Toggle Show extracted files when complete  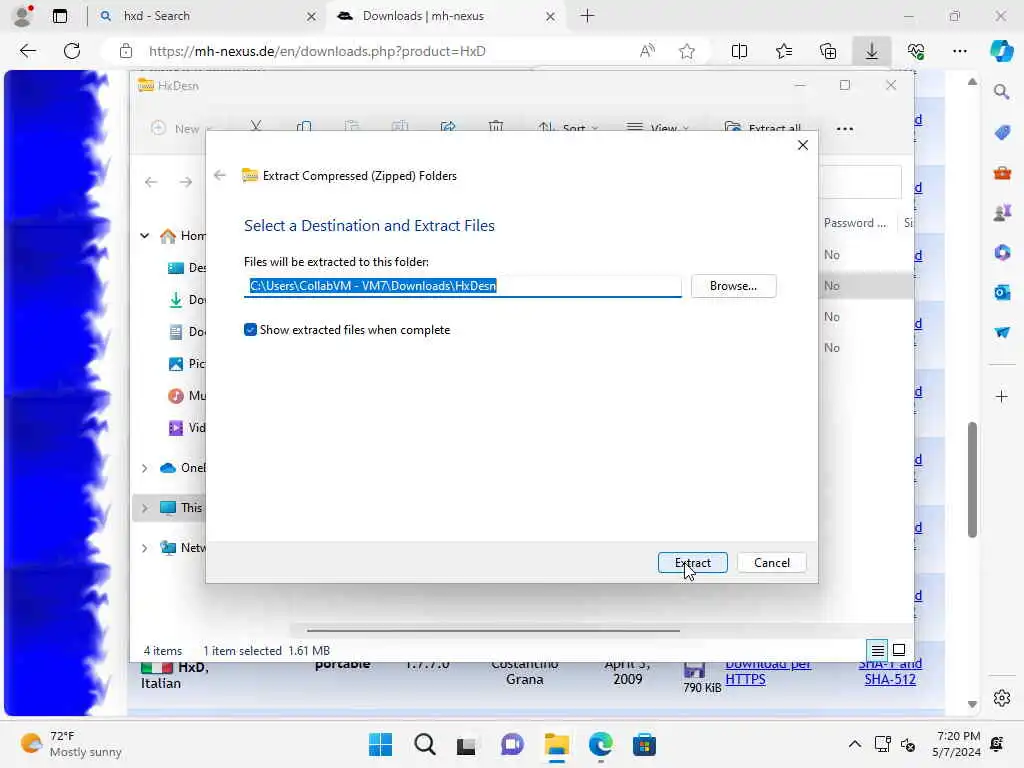tap(250, 330)
